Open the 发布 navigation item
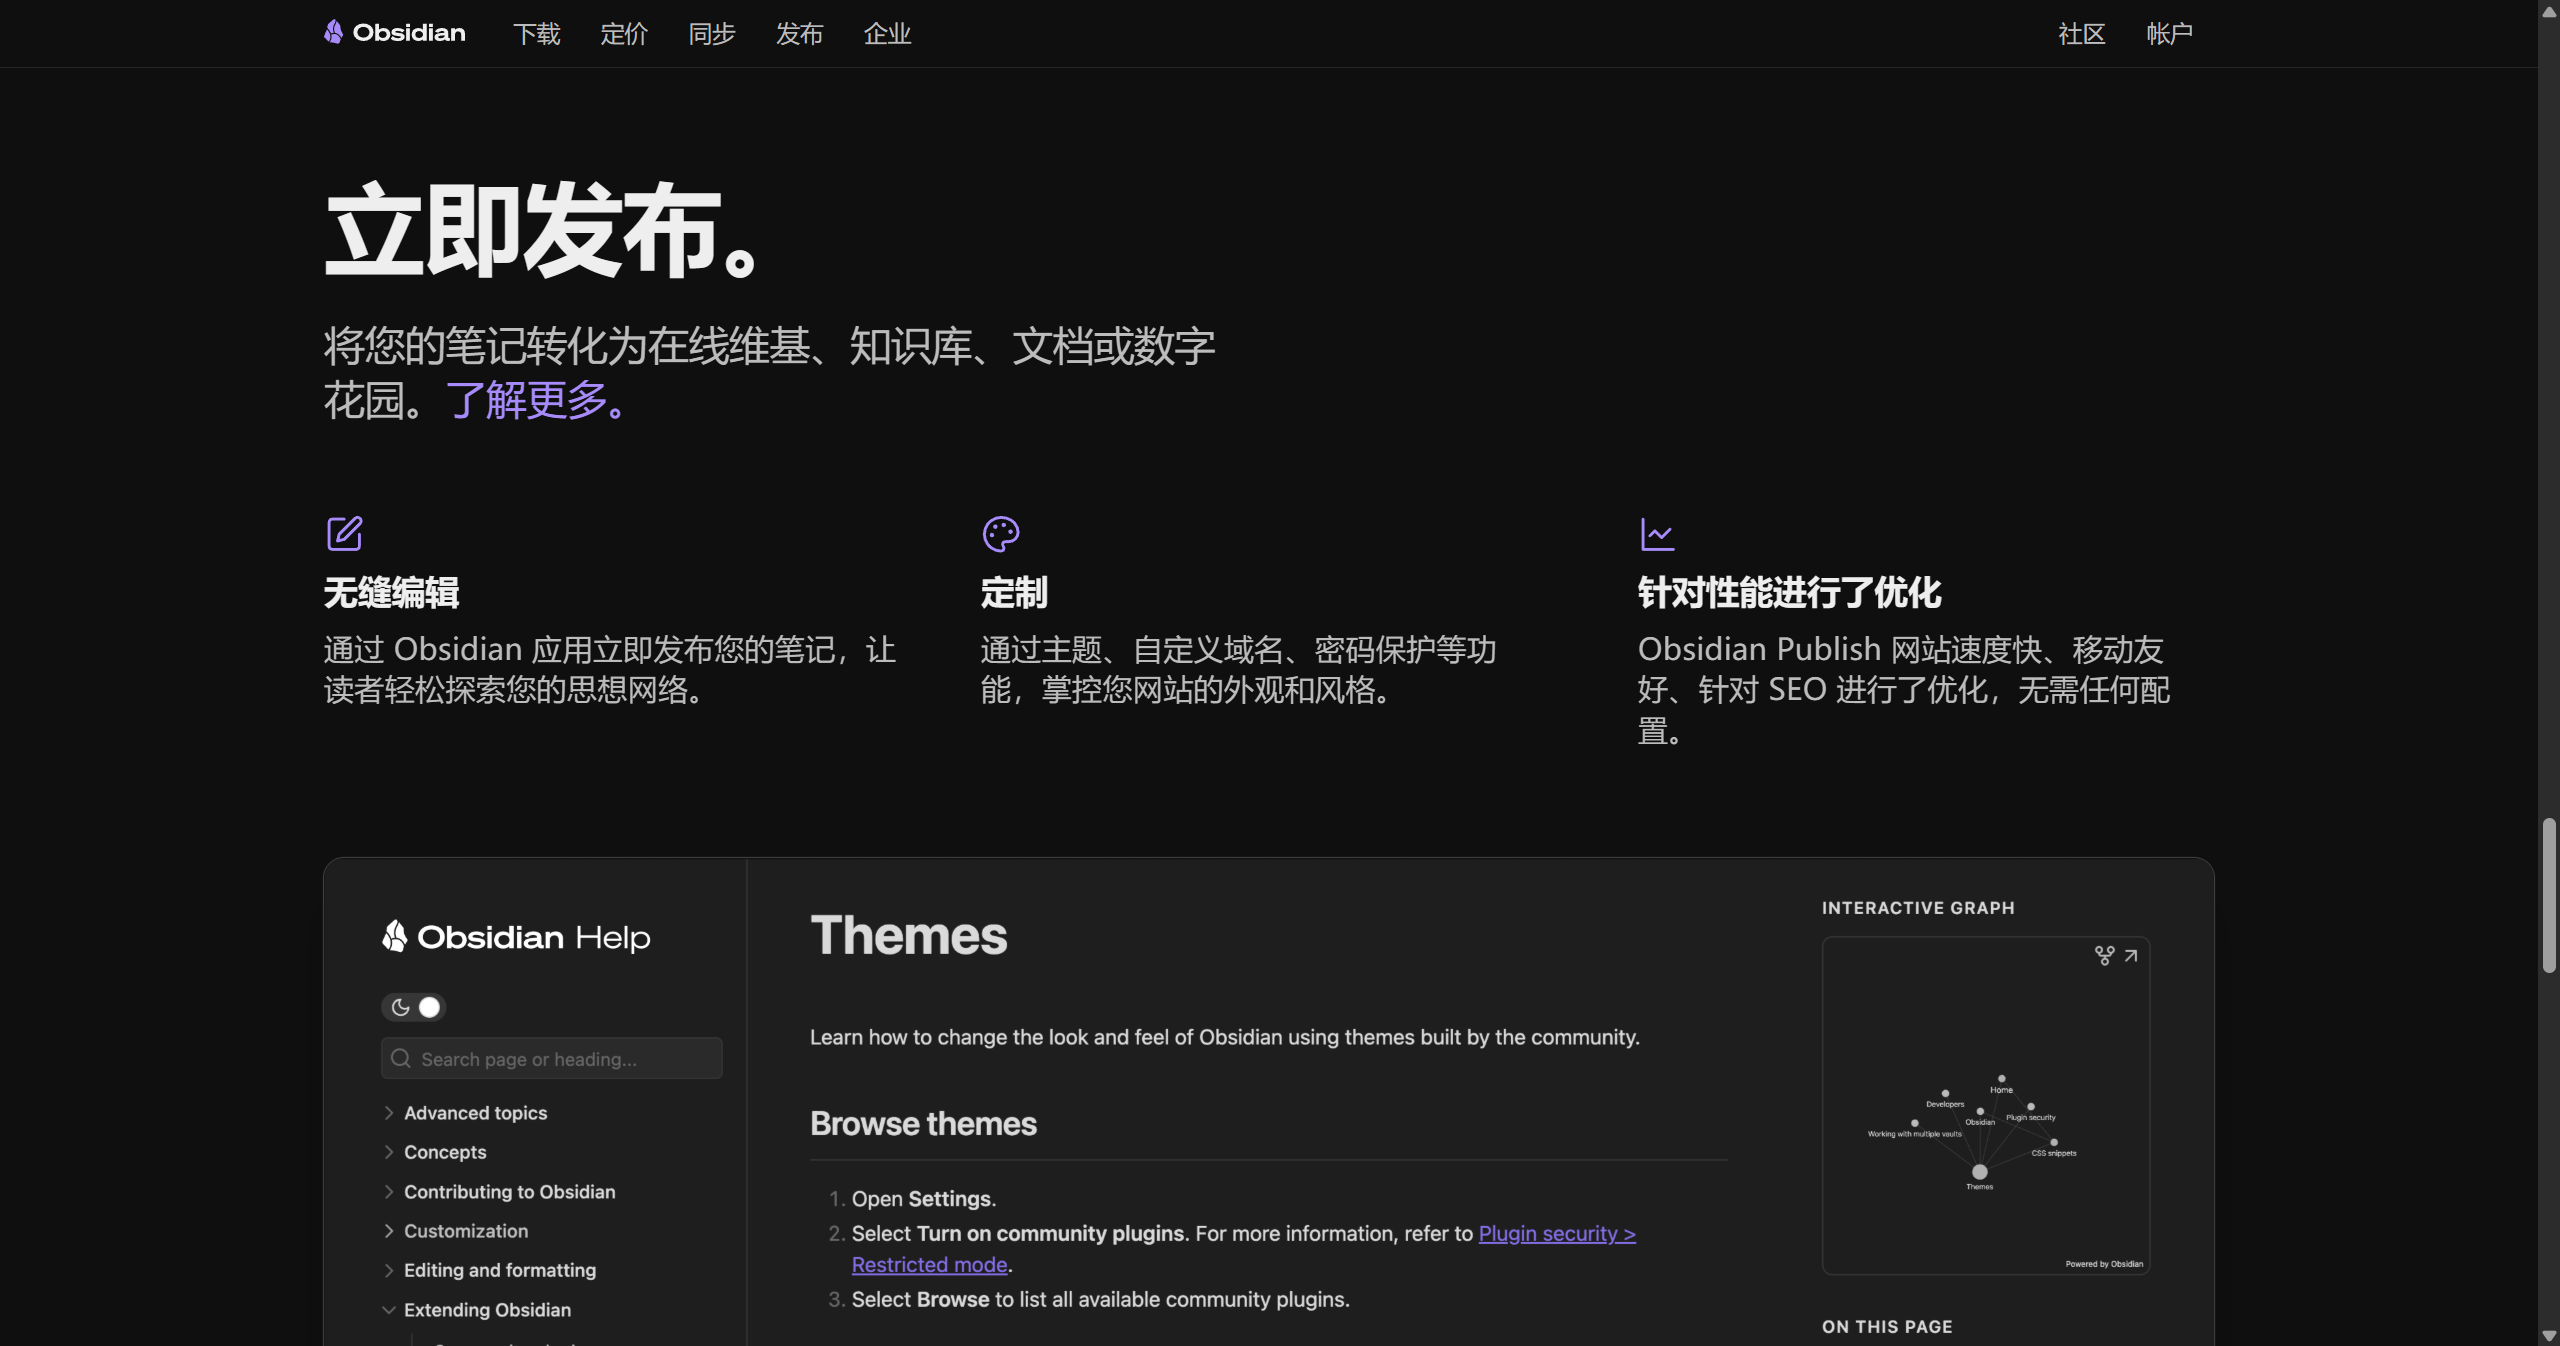Image resolution: width=2560 pixels, height=1346 pixels. (x=800, y=34)
